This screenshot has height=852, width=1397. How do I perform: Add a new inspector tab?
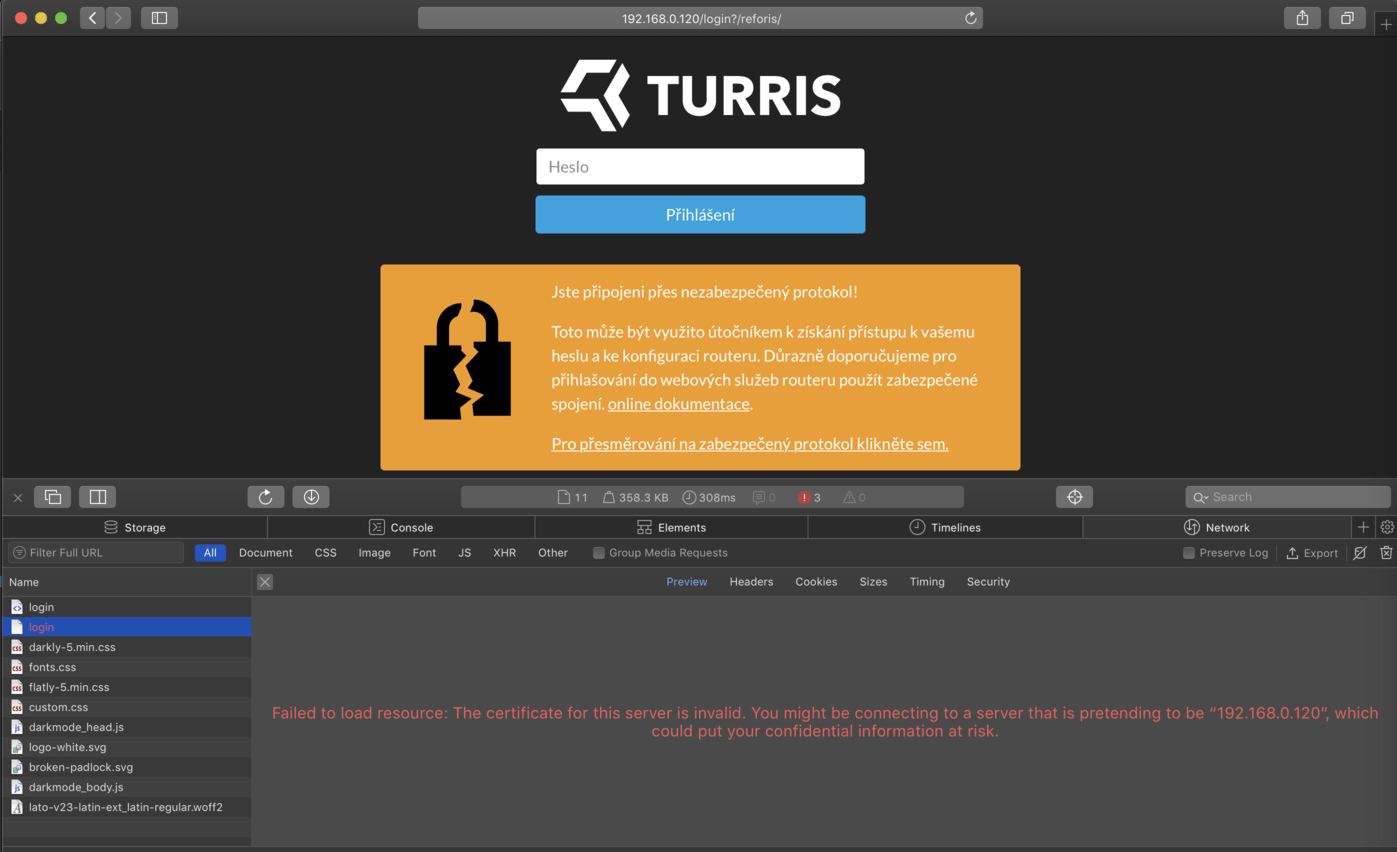[x=1363, y=527]
